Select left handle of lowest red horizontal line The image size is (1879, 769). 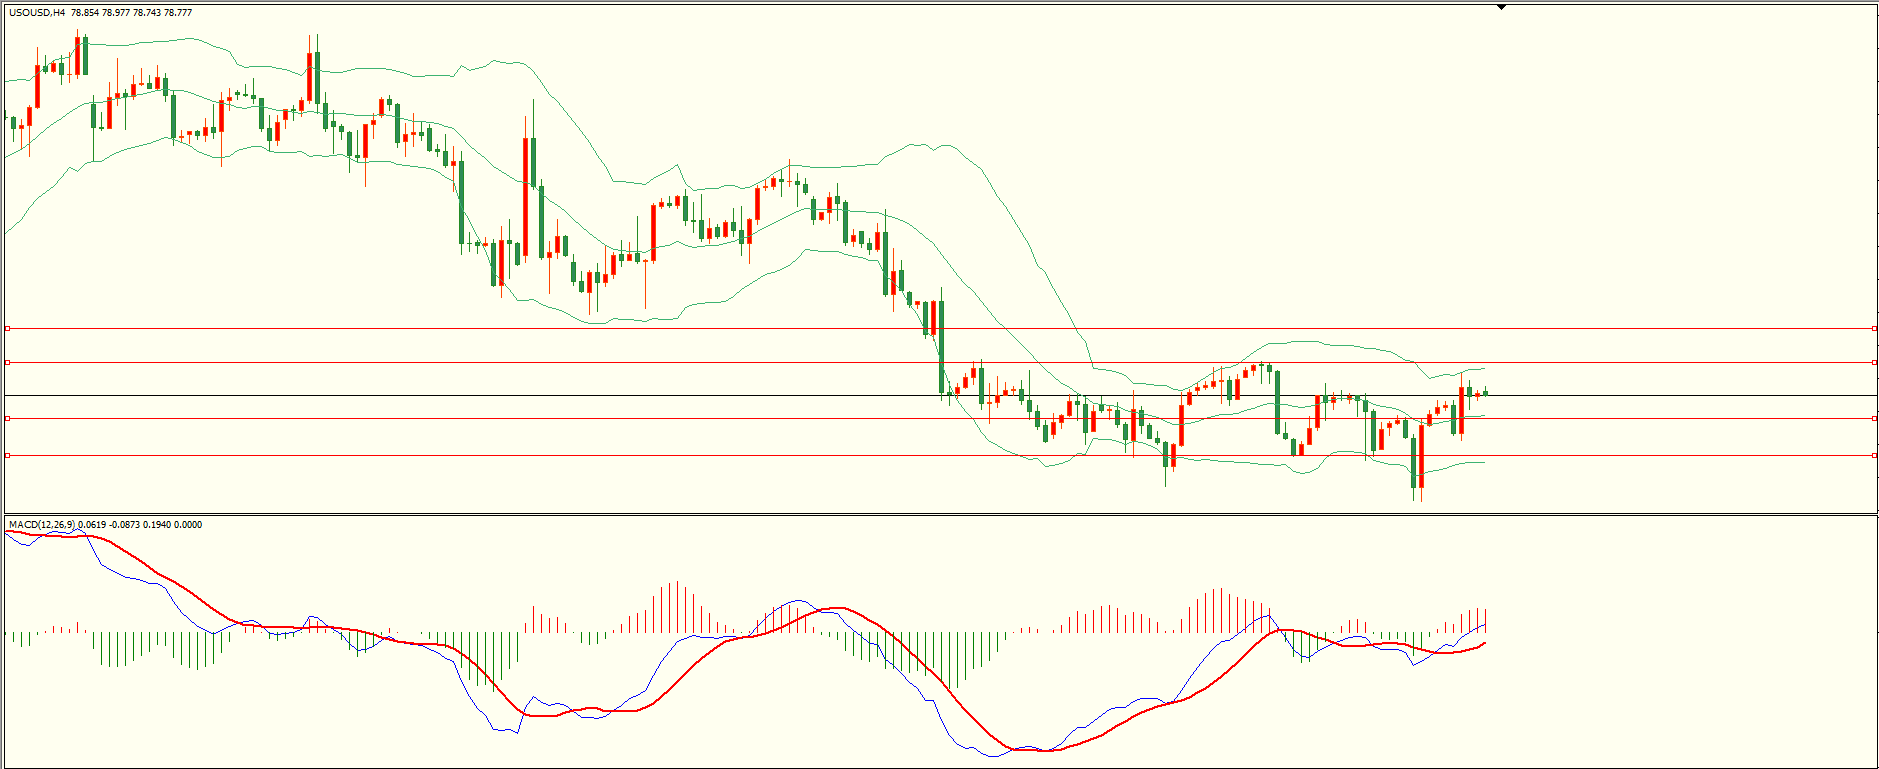click(x=7, y=455)
